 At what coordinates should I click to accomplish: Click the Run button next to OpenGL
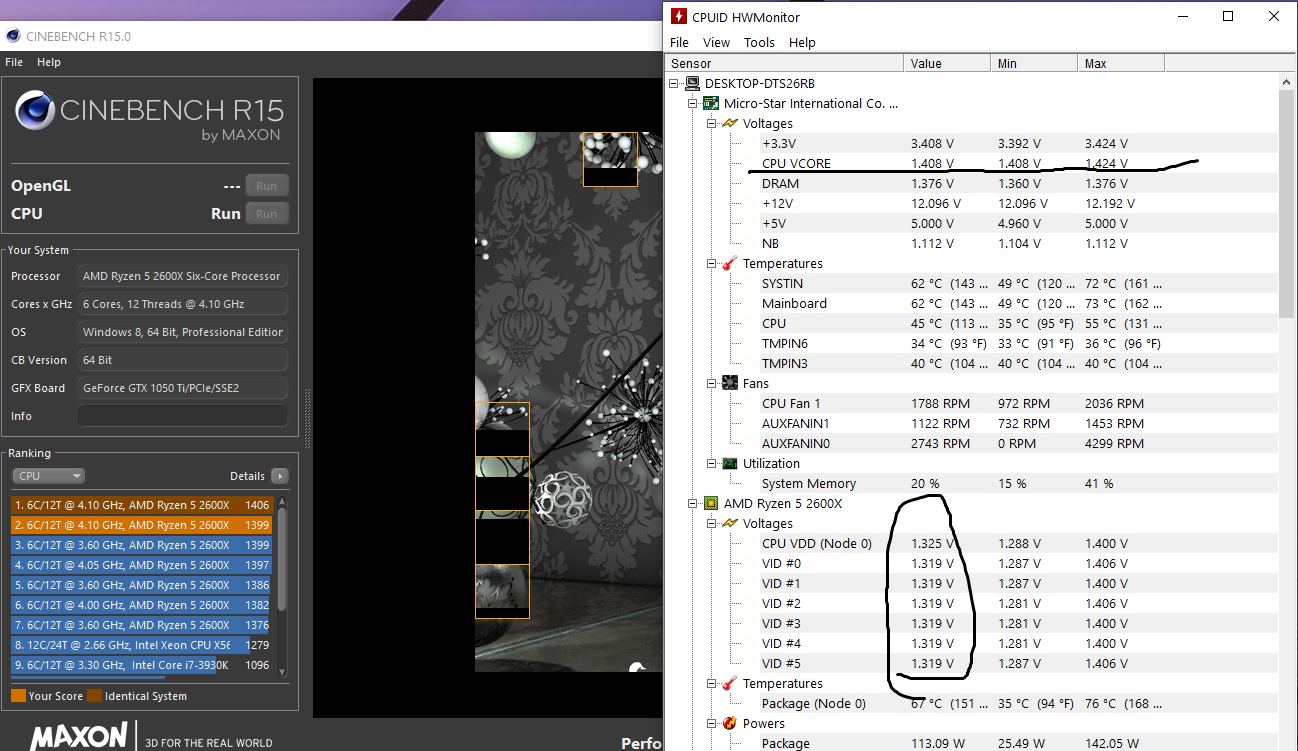tap(266, 186)
